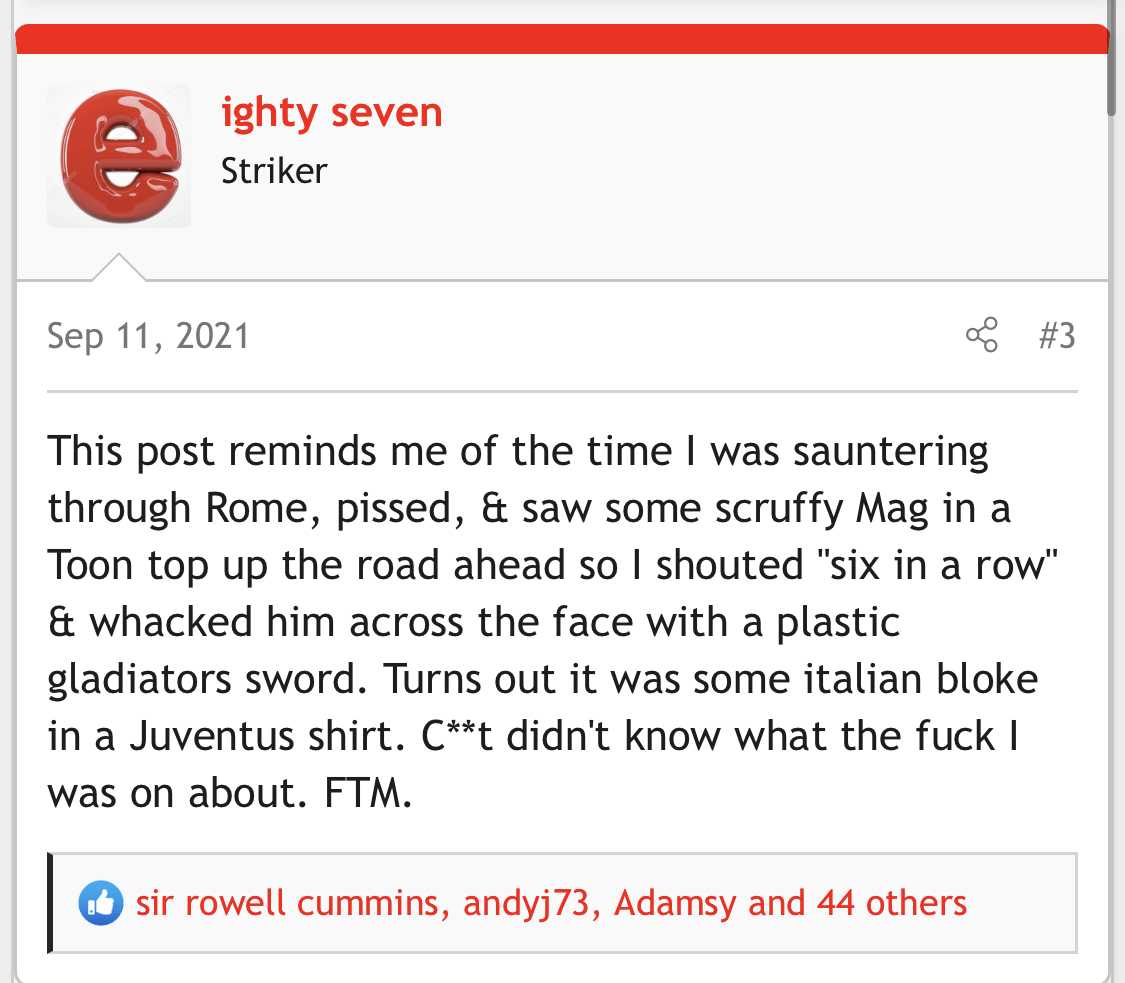Click the word Juventus in the post
This screenshot has height=983, width=1125.
(212, 736)
